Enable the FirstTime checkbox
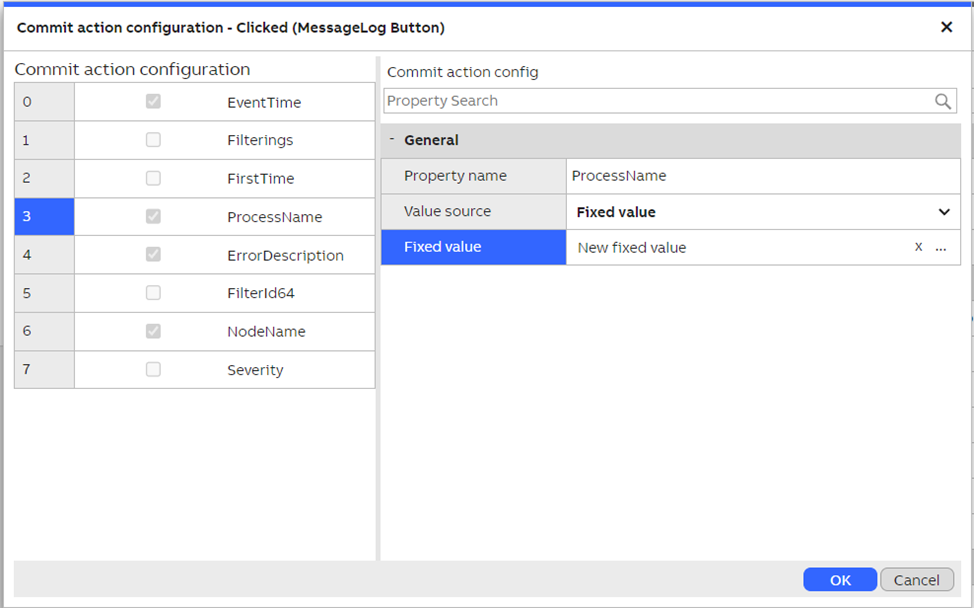974x608 pixels. 153,178
